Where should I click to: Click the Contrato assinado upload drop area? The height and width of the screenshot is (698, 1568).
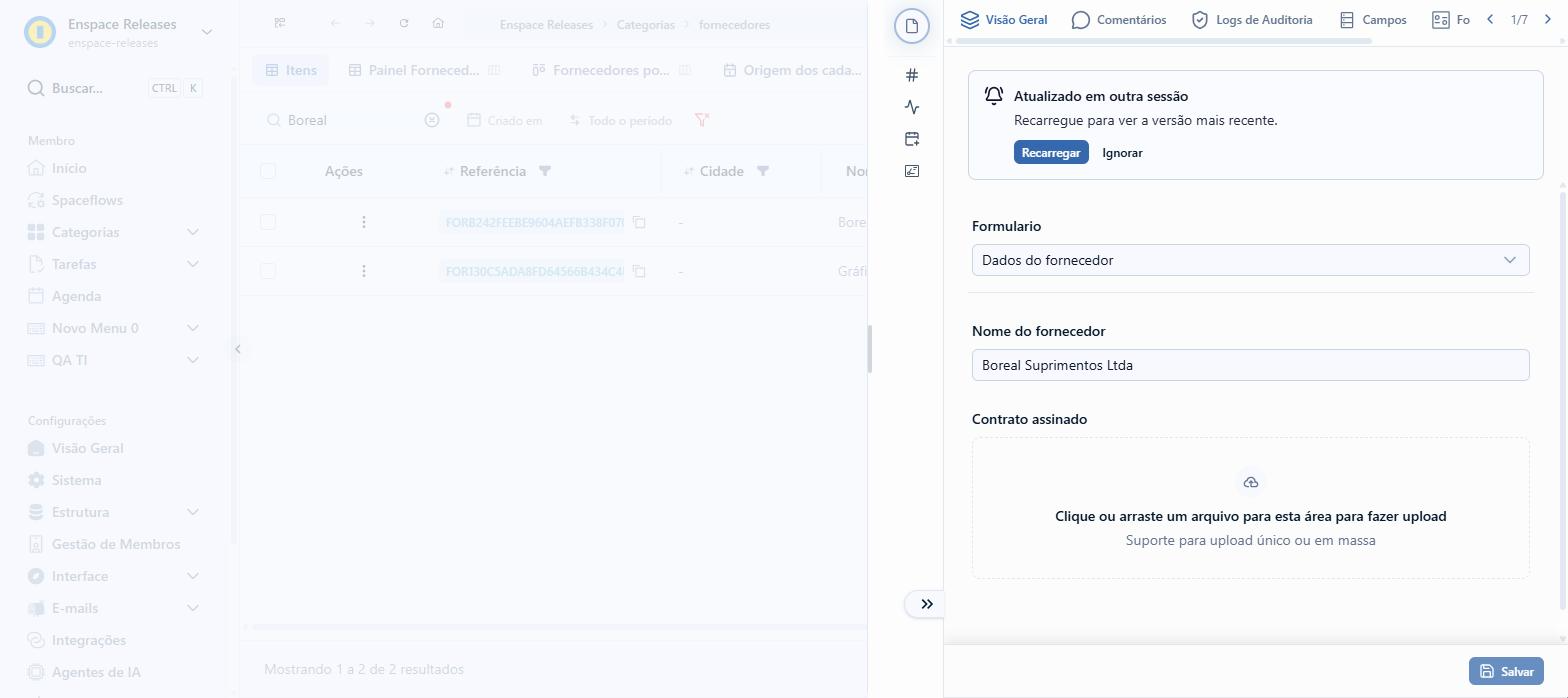coord(1250,508)
